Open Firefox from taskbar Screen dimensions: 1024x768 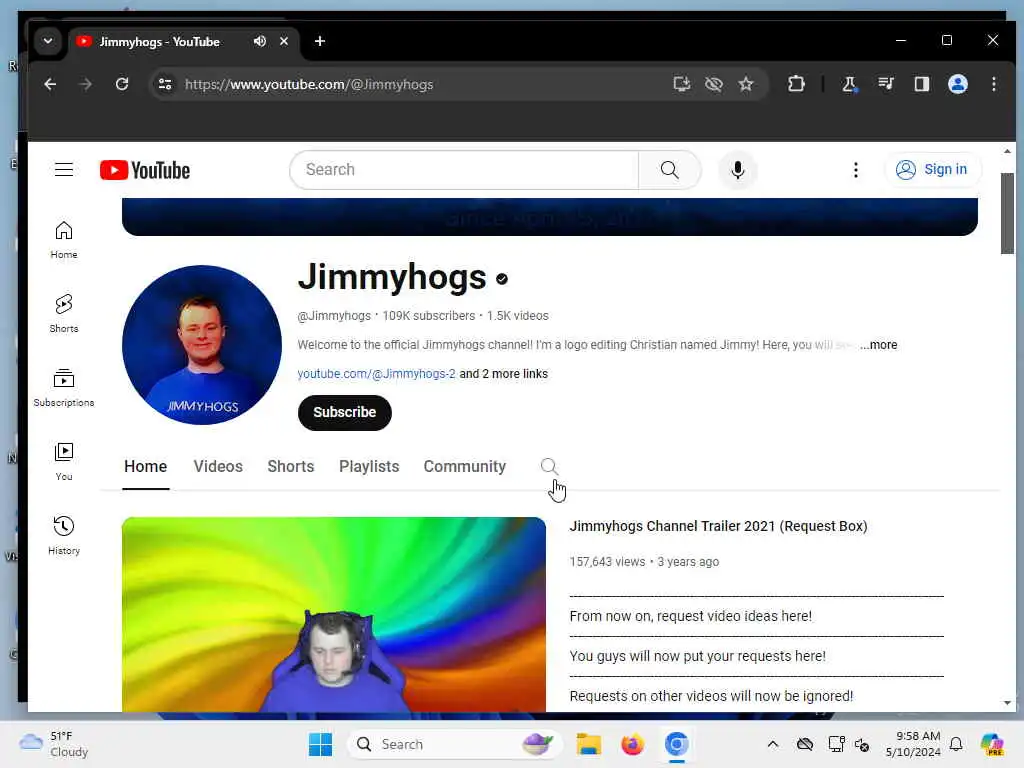(x=632, y=744)
